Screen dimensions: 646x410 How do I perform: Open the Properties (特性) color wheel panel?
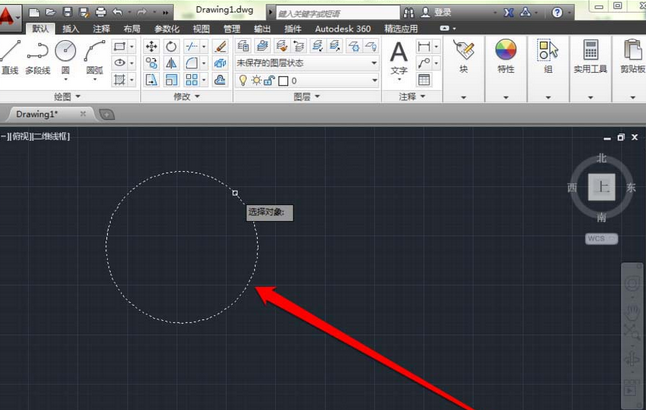pos(505,54)
